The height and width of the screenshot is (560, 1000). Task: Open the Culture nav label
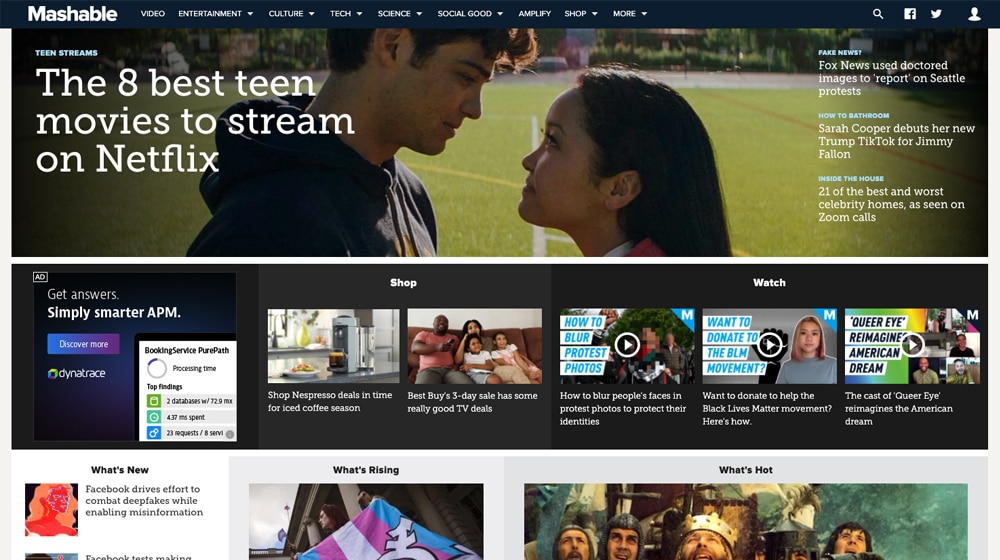click(286, 13)
